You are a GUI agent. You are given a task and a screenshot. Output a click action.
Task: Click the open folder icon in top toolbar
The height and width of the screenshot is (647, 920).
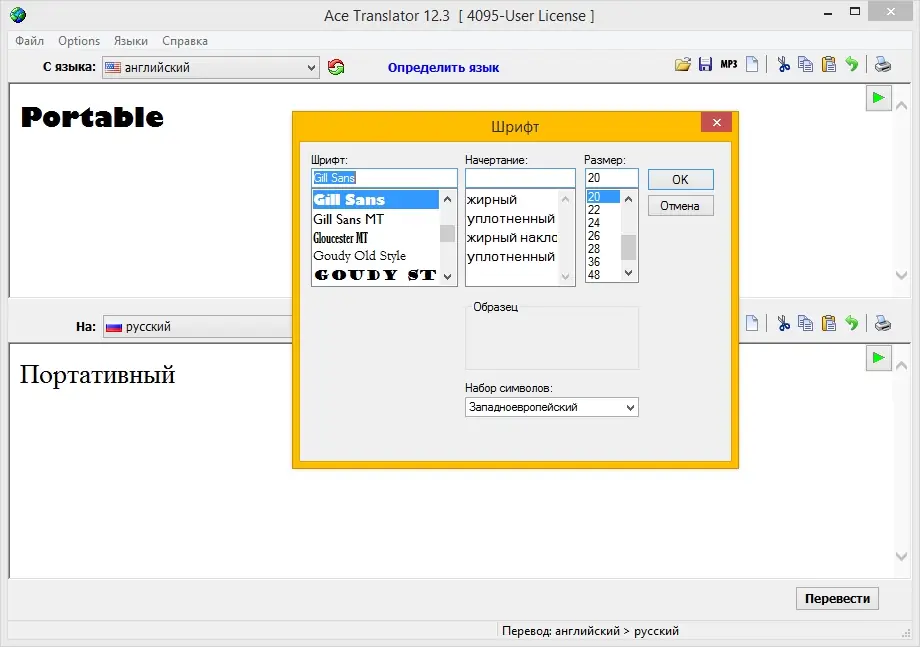point(683,65)
